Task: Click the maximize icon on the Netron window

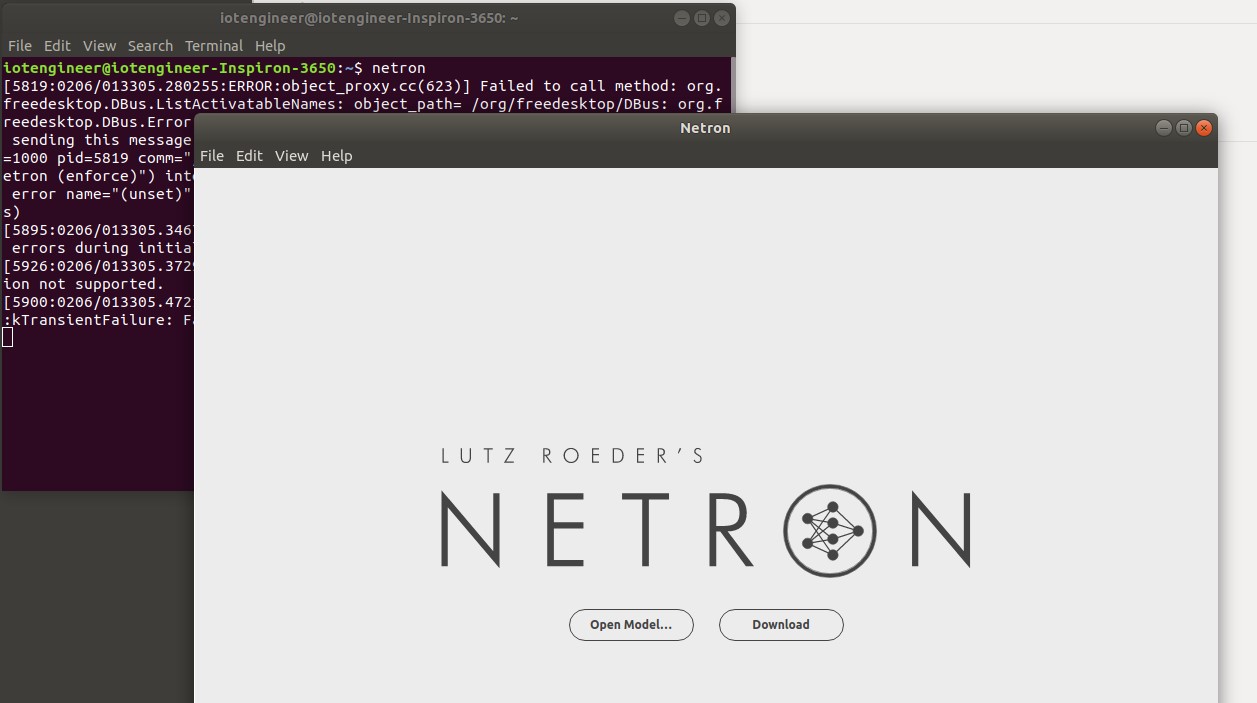Action: [x=1184, y=128]
